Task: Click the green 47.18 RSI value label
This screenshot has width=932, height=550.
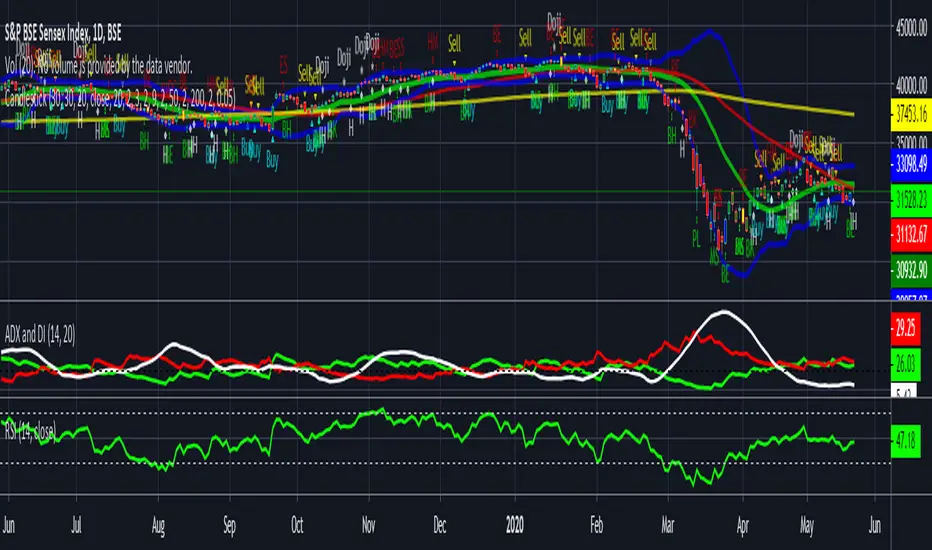Action: [x=905, y=441]
